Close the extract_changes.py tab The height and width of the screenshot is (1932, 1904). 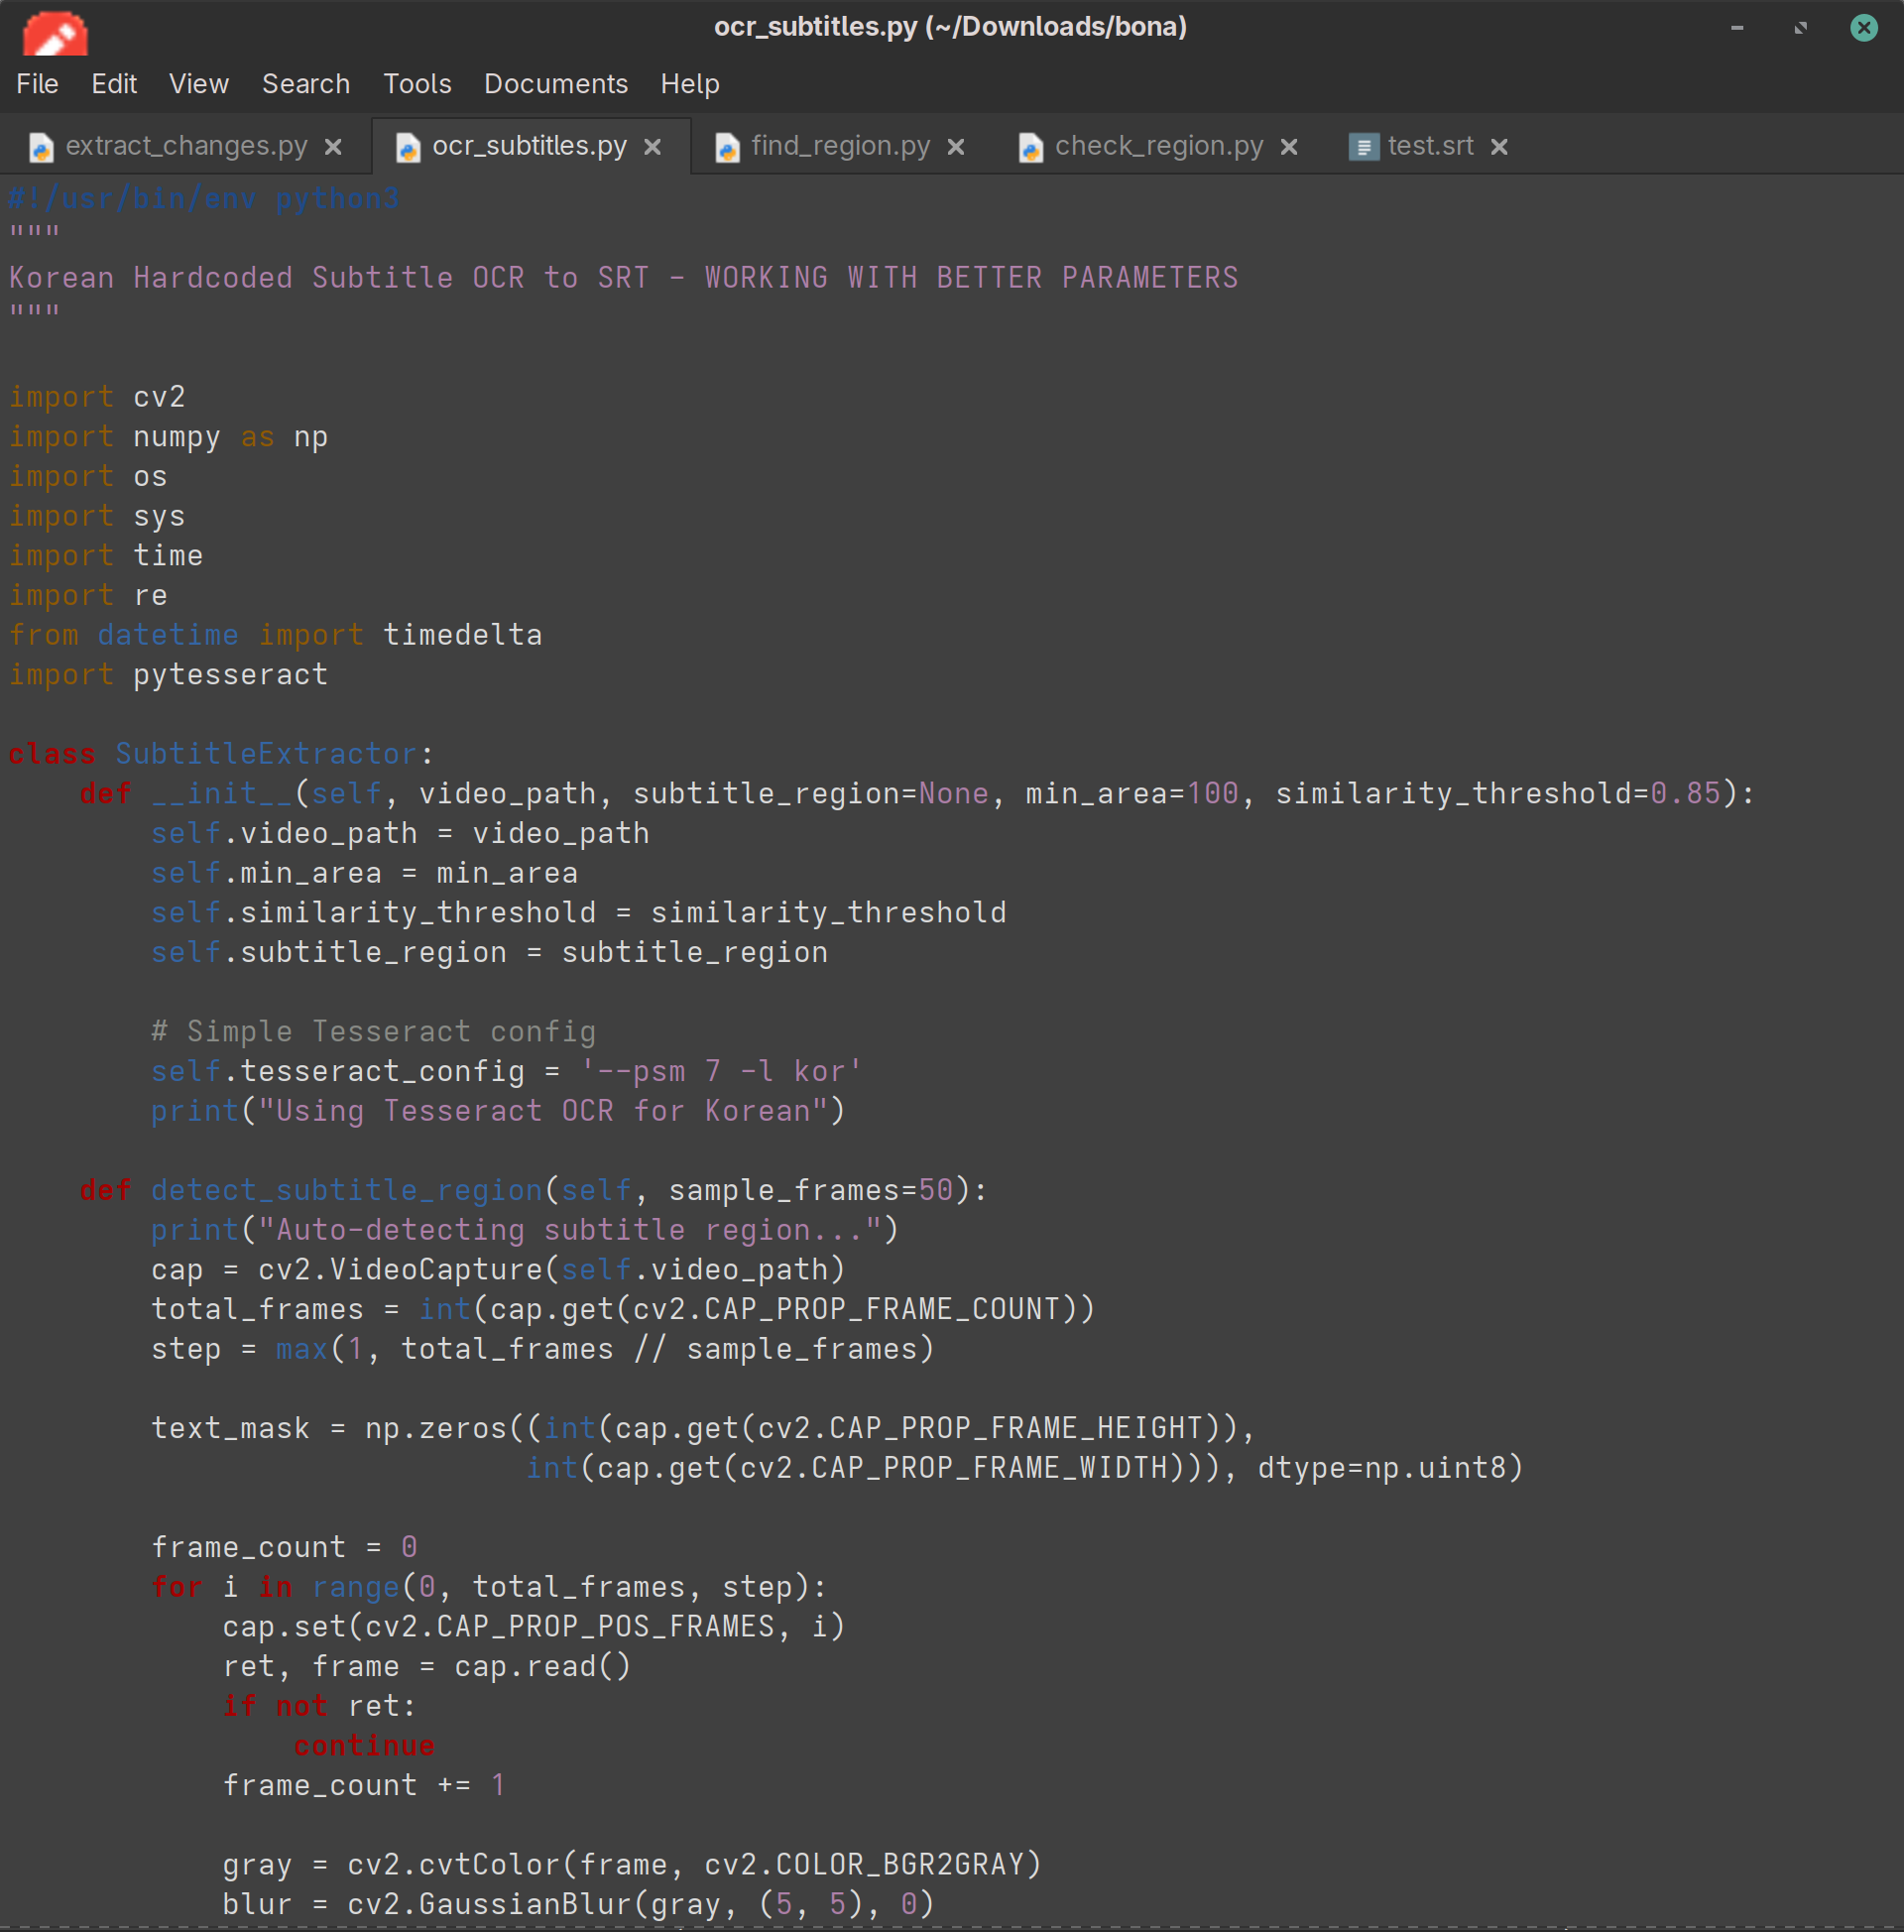(333, 147)
